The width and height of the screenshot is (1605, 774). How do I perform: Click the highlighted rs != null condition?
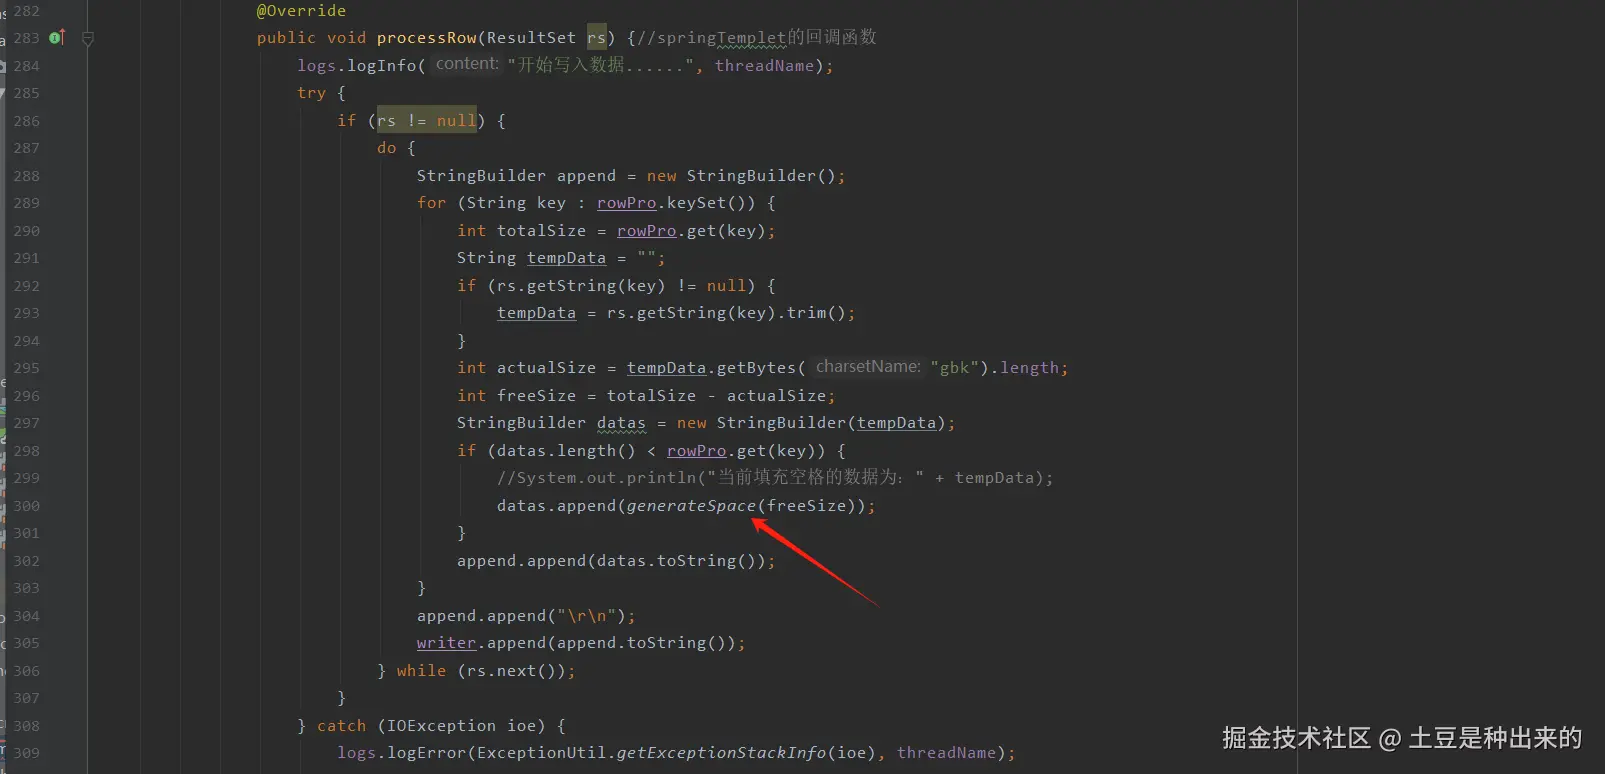(427, 121)
